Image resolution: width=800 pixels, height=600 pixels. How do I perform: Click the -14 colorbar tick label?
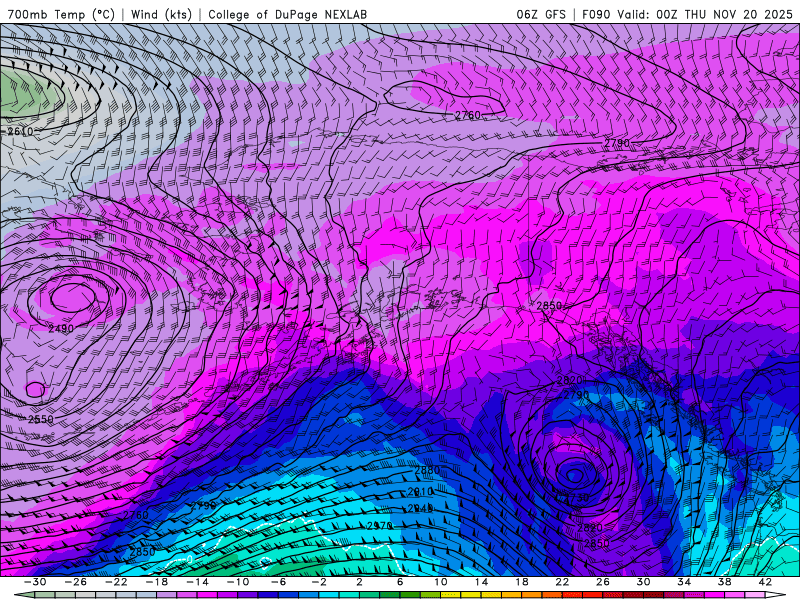tap(197, 582)
